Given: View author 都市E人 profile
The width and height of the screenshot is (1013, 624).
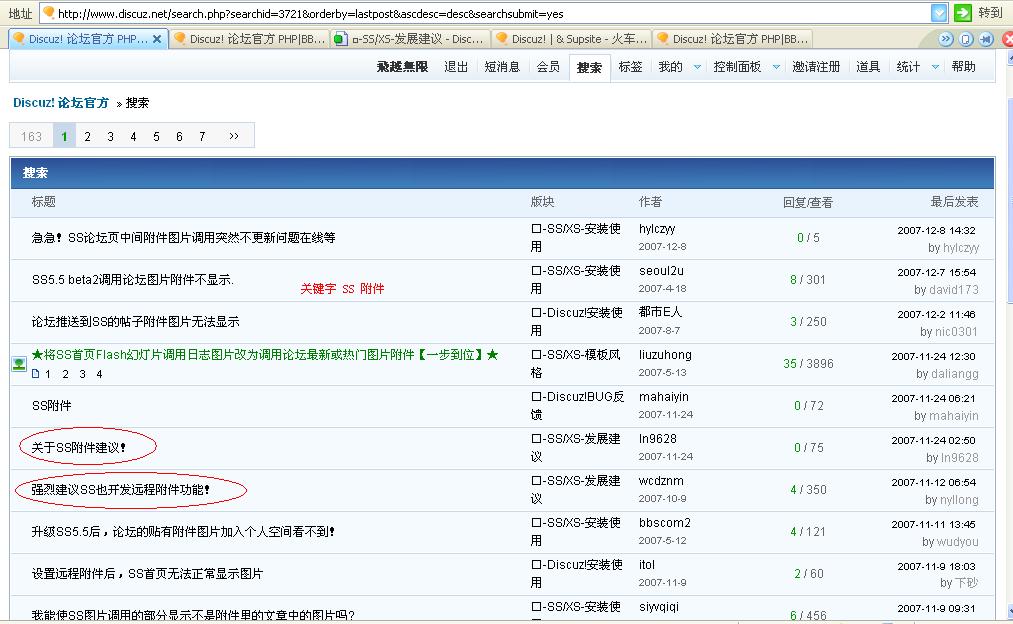Looking at the screenshot, I should click(x=660, y=312).
